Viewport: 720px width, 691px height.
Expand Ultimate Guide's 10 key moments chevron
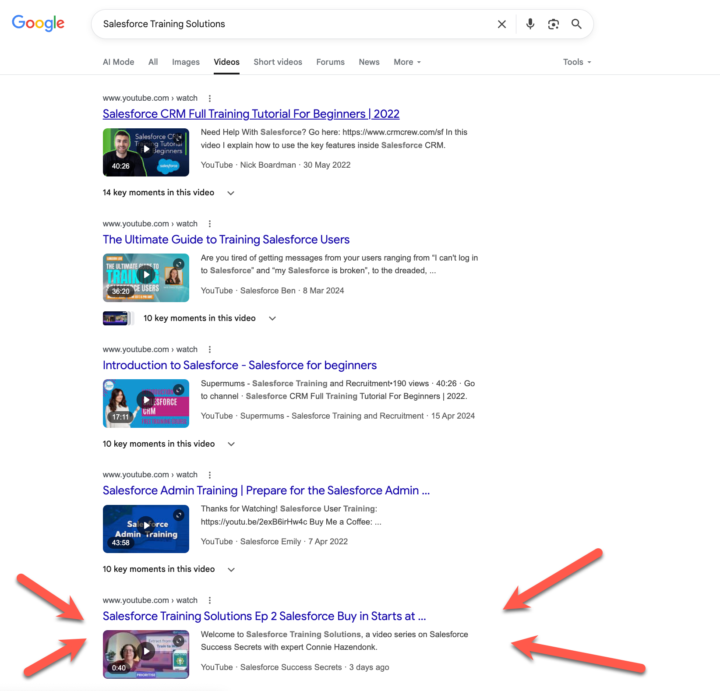(x=272, y=318)
